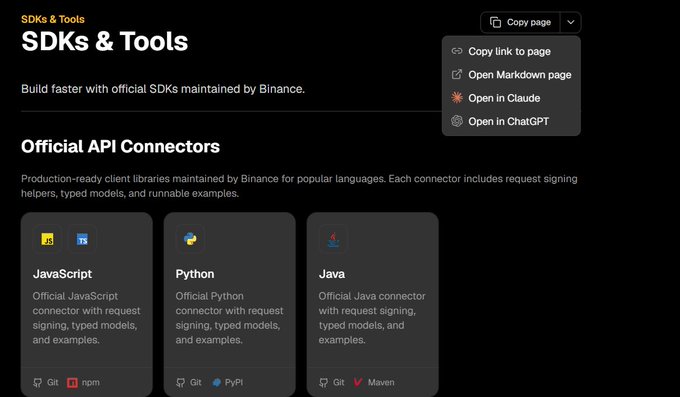Click the Official API Connectors heading
The height and width of the screenshot is (397, 680).
pos(120,147)
